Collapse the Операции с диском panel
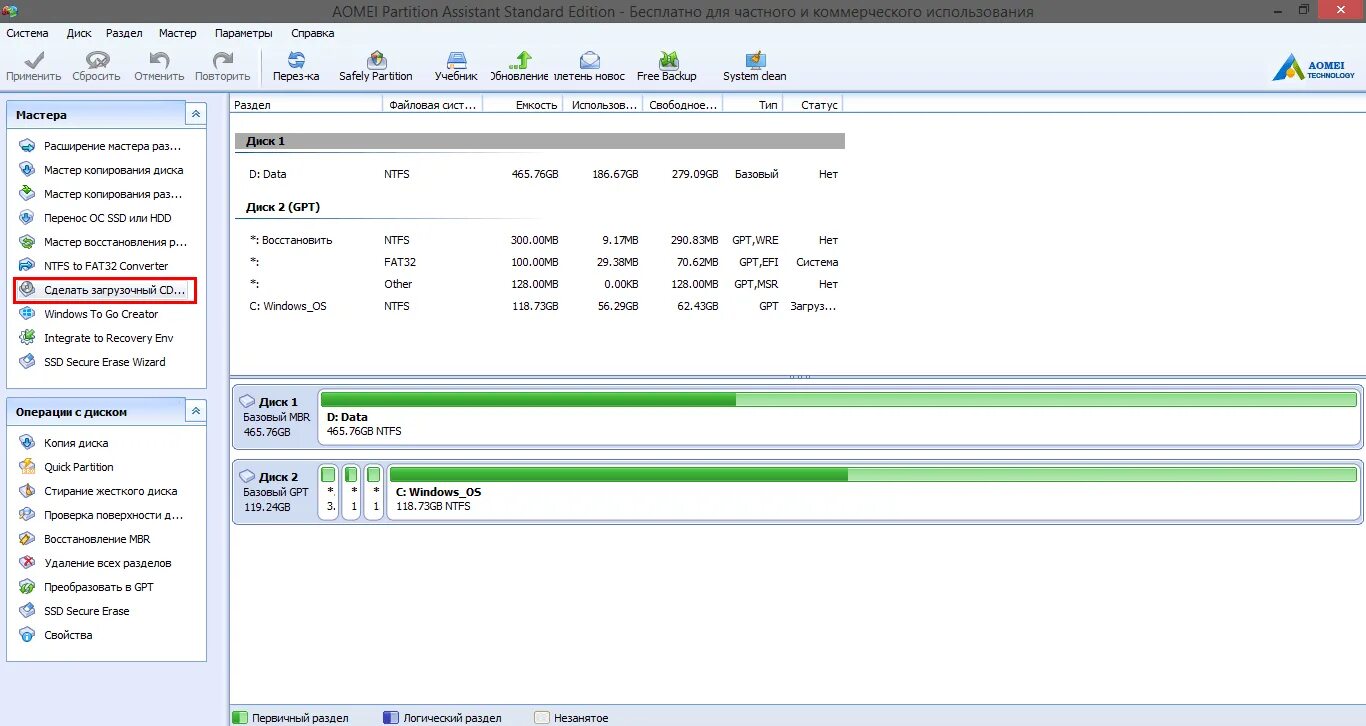 pos(197,411)
